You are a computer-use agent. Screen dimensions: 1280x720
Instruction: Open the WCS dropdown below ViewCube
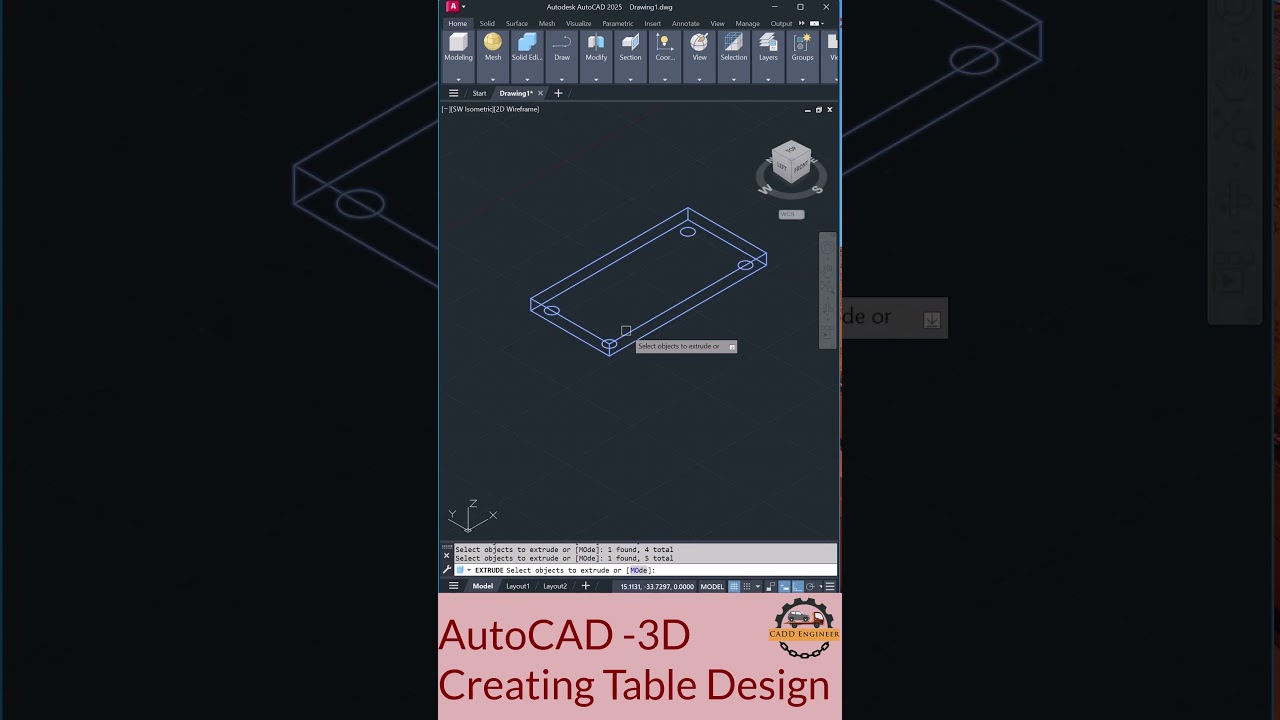791,214
